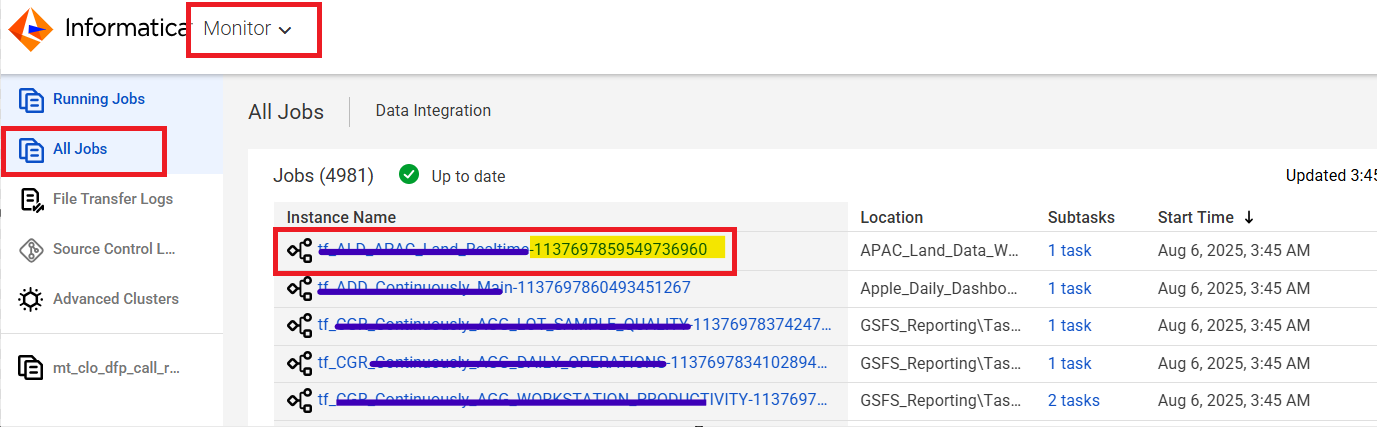1377x427 pixels.
Task: Click taskflow icon of WORKSTATION_PRODUCTIVITY job
Action: (300, 401)
